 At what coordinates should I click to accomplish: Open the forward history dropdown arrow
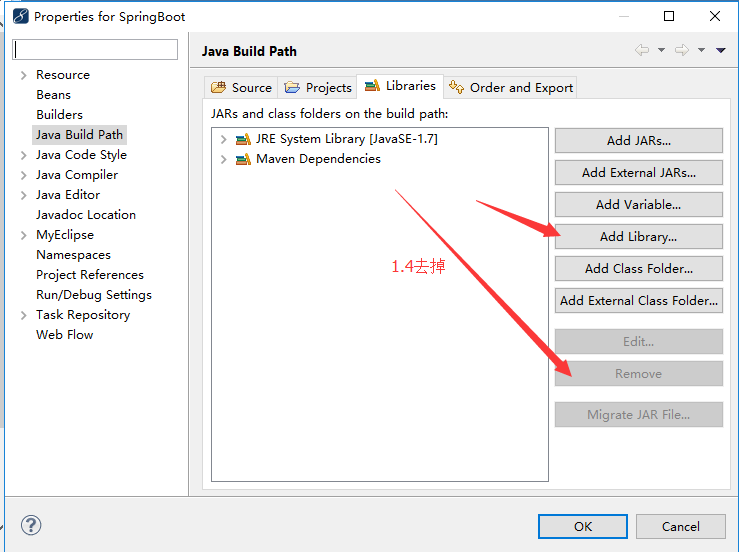[x=701, y=50]
